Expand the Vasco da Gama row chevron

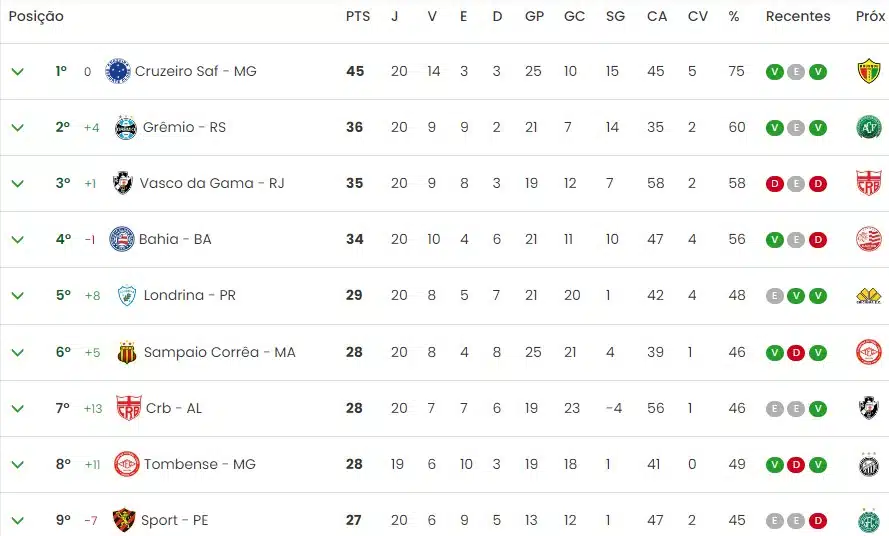click(x=17, y=183)
